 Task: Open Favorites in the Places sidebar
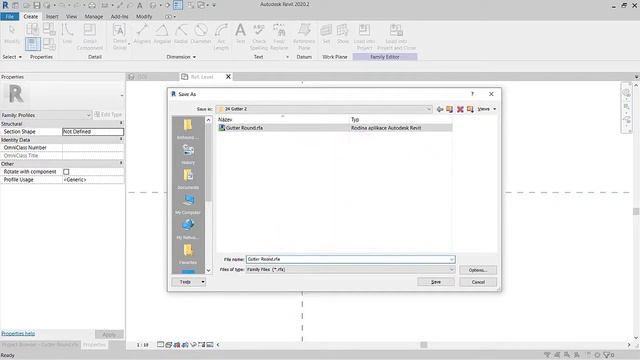tap(188, 253)
